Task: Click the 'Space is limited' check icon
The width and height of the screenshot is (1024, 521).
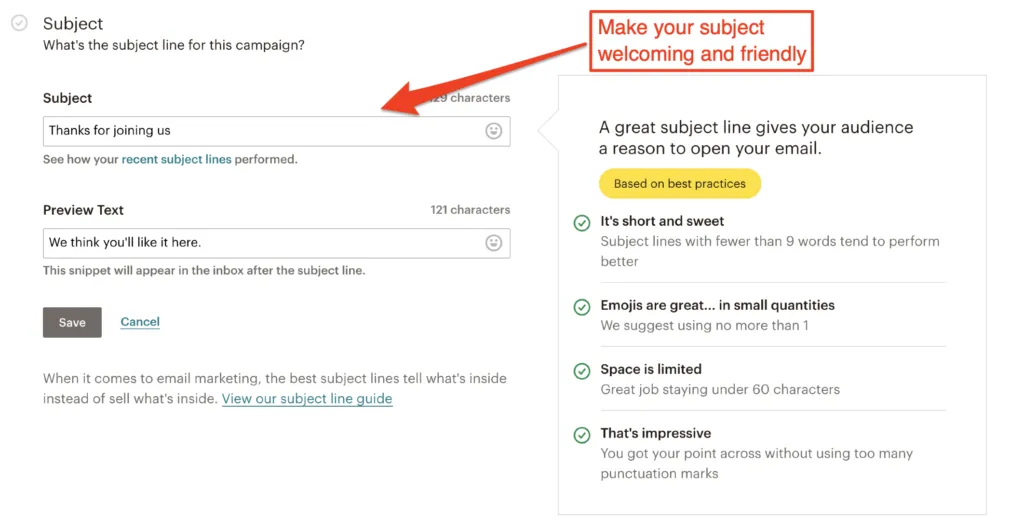Action: tap(581, 371)
